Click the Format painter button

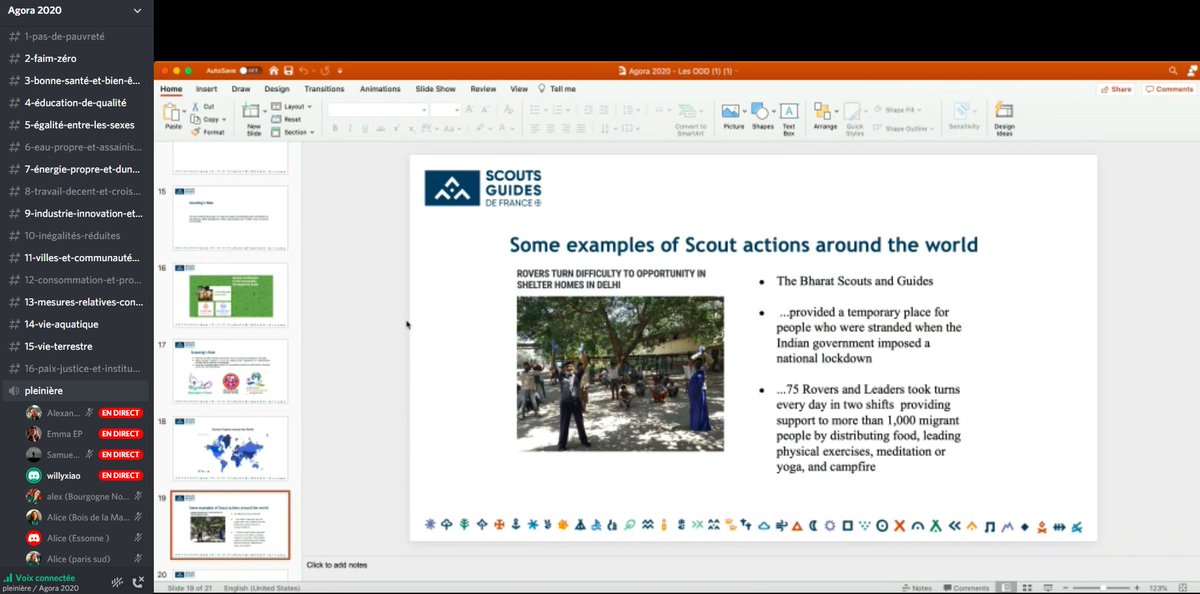tap(207, 132)
